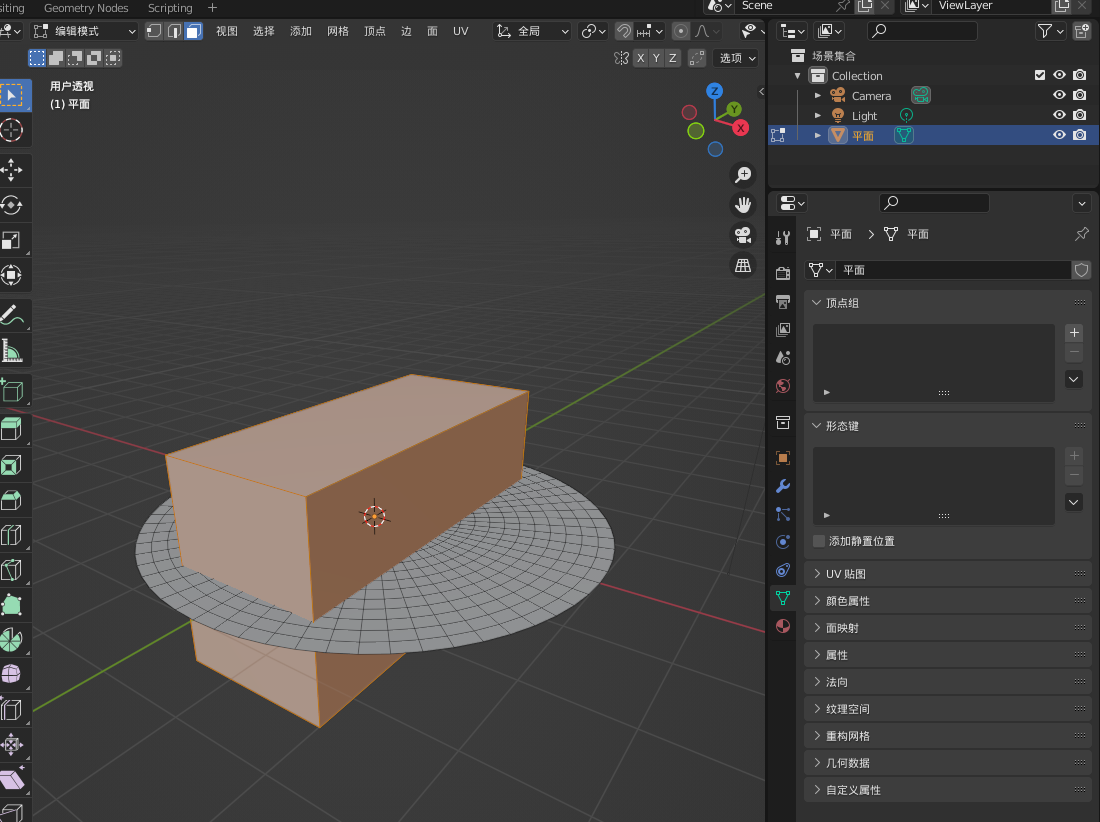Image resolution: width=1100 pixels, height=822 pixels.
Task: Activate the Add Cube tool
Action: 13,390
